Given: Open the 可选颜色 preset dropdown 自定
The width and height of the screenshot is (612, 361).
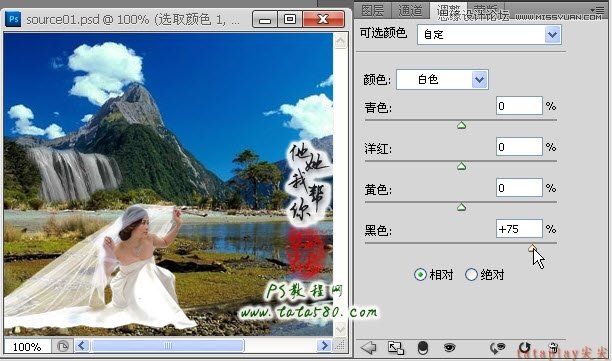Looking at the screenshot, I should pyautogui.click(x=489, y=35).
